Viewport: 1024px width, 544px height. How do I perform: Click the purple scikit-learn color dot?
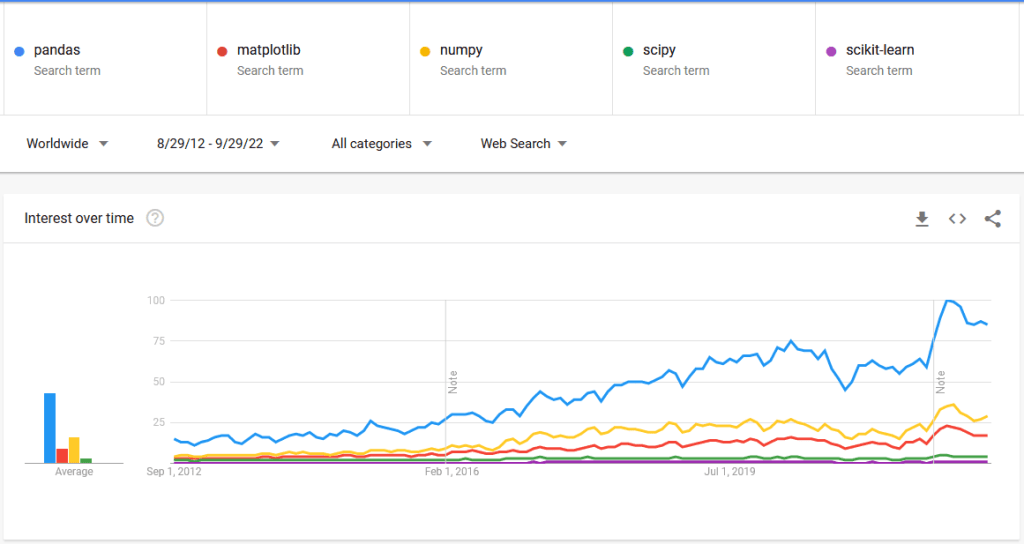[831, 51]
